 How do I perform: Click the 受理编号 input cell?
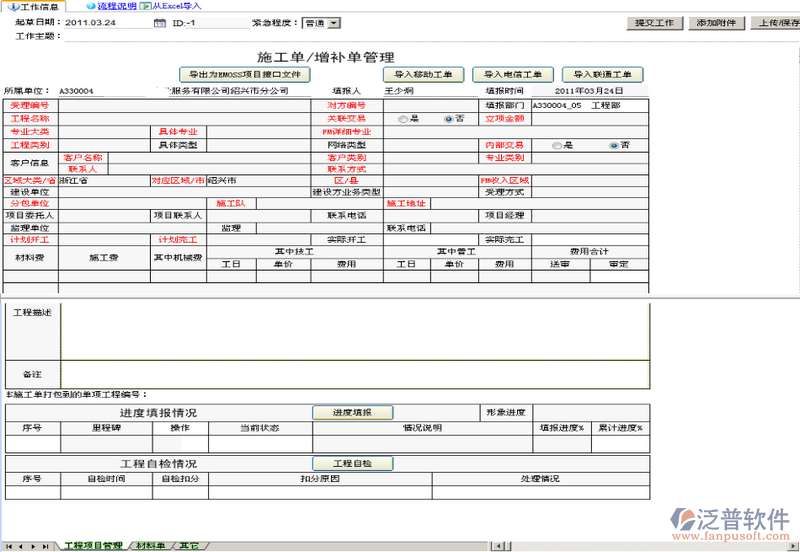[x=185, y=106]
